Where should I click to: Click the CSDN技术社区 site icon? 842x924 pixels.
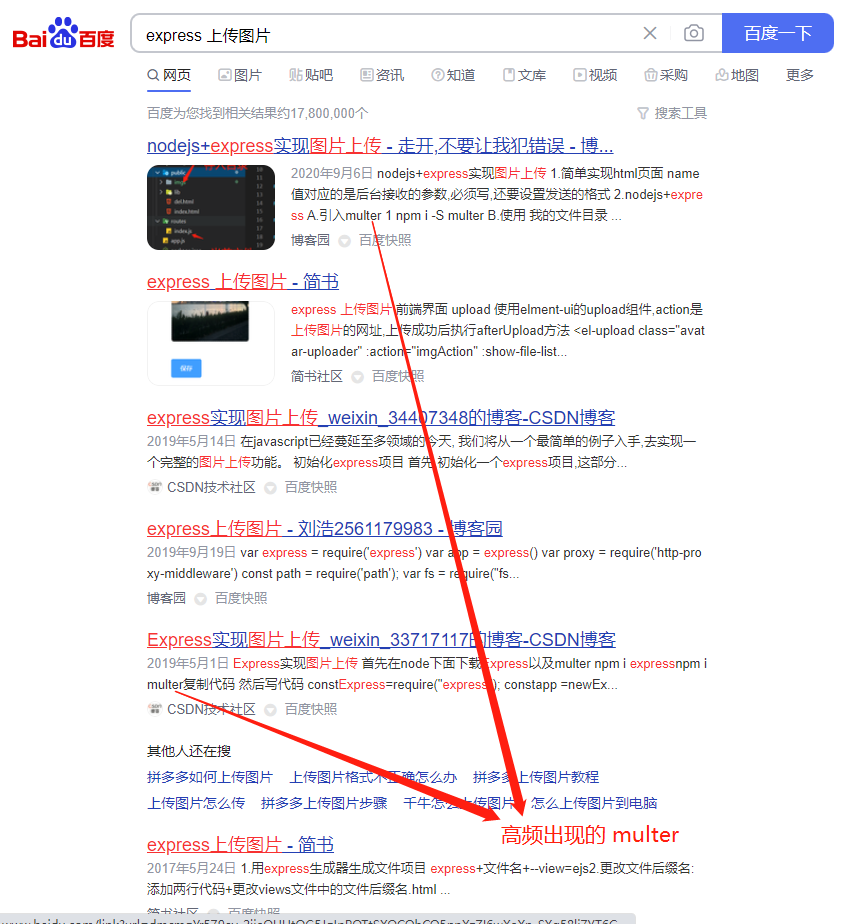click(x=153, y=487)
